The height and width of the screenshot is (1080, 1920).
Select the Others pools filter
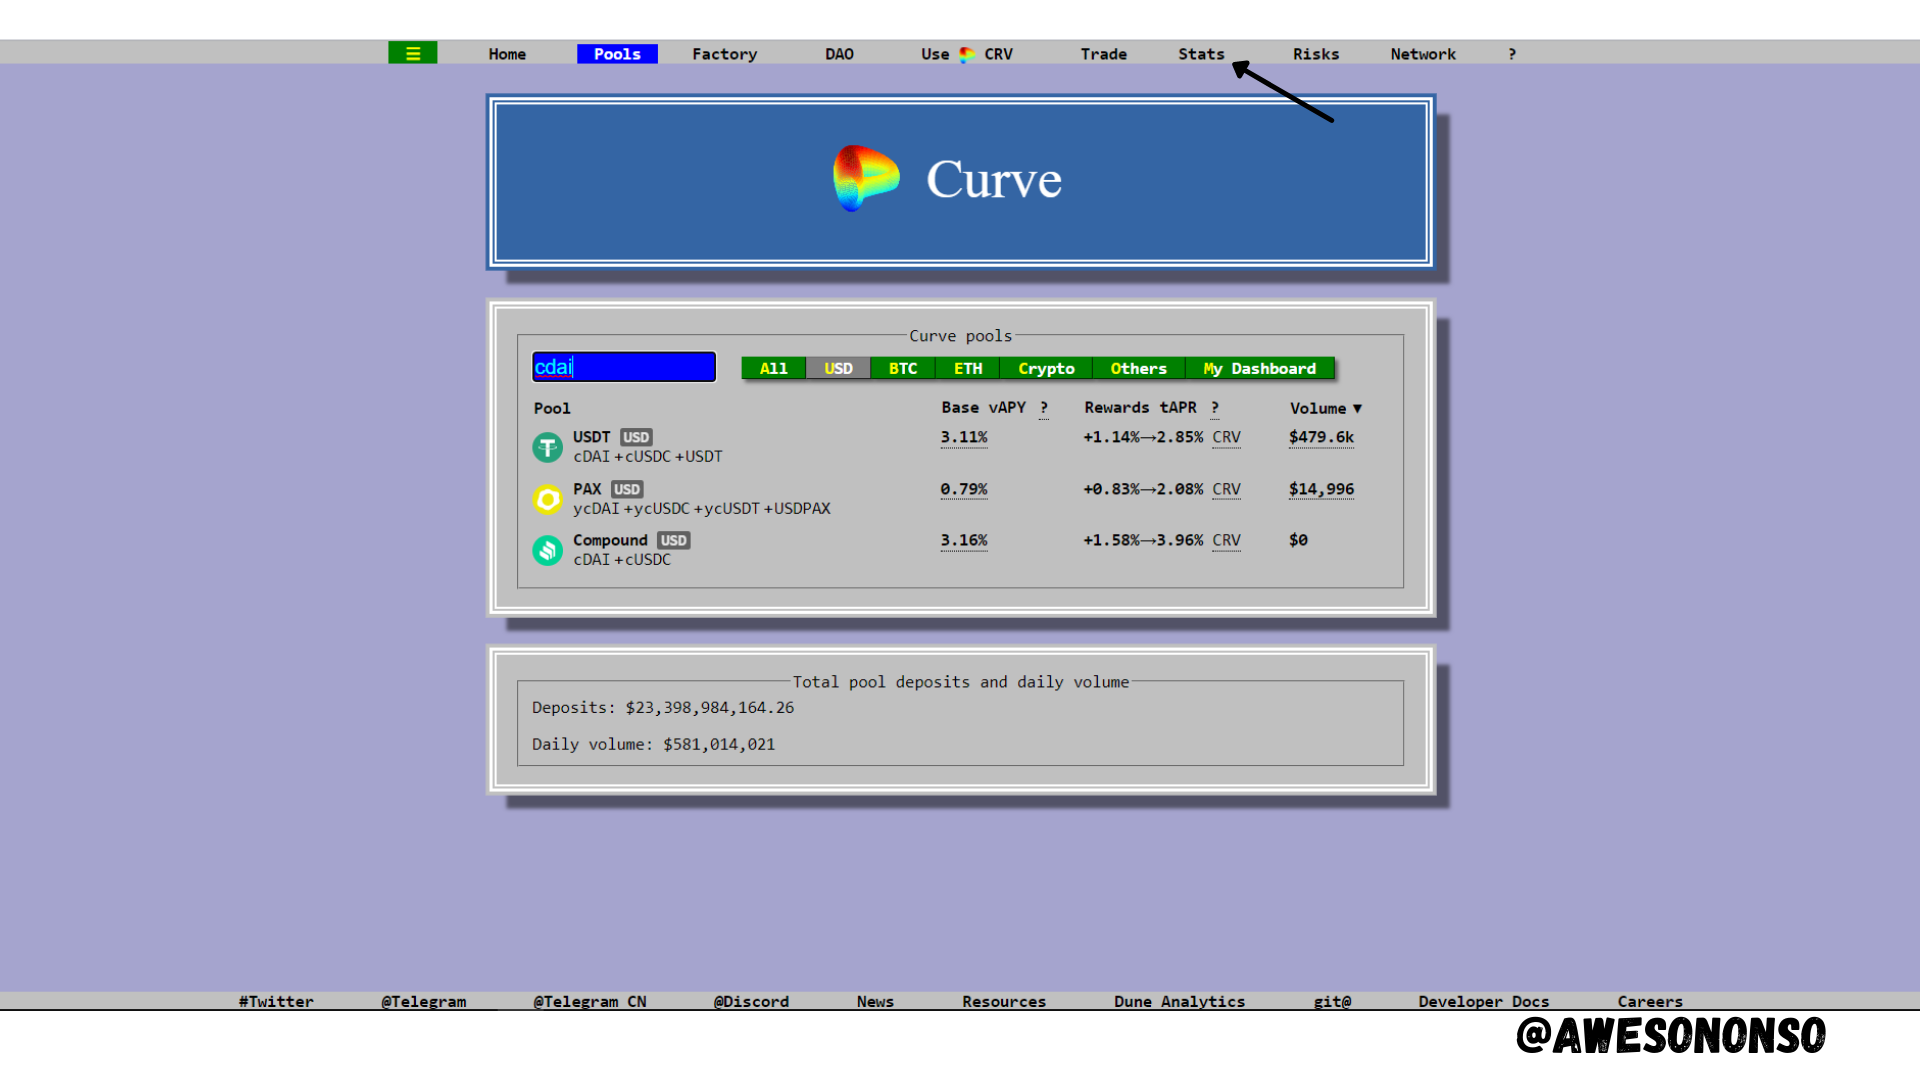1138,368
